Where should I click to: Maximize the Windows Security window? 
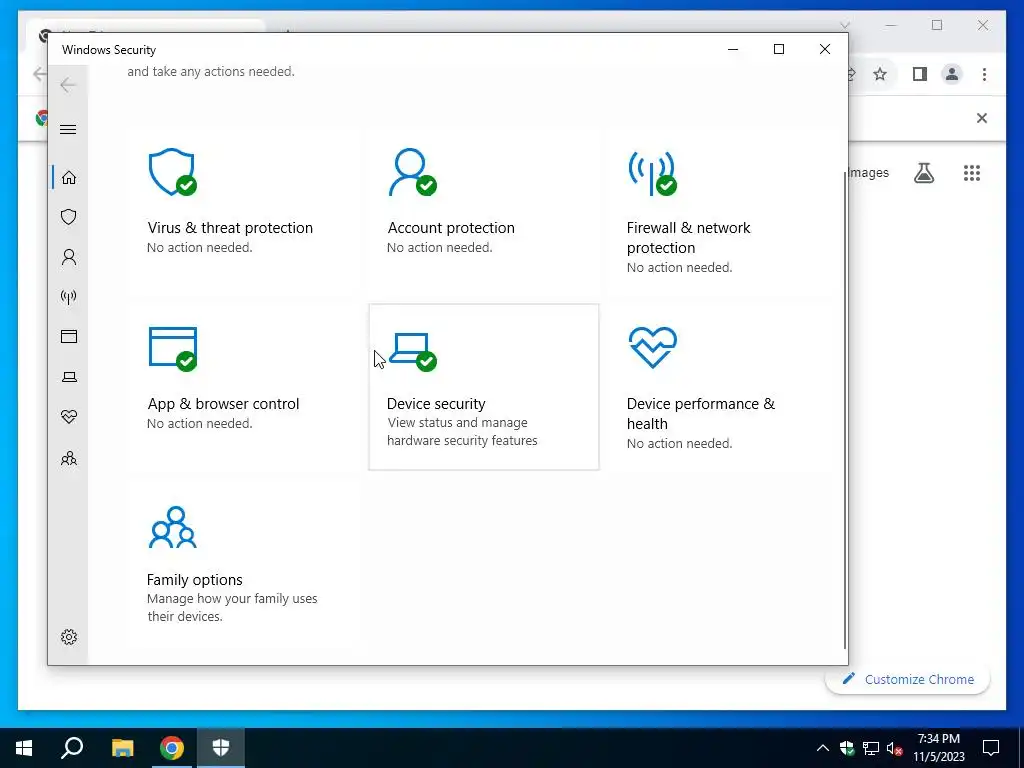778,50
